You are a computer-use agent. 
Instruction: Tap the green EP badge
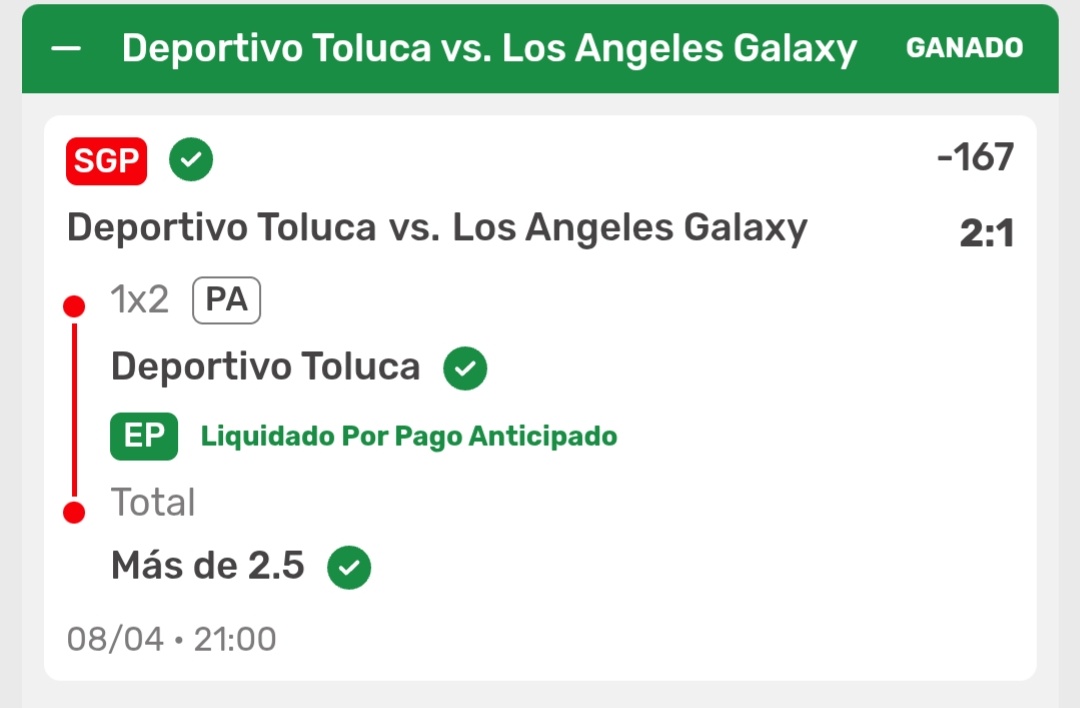[144, 436]
